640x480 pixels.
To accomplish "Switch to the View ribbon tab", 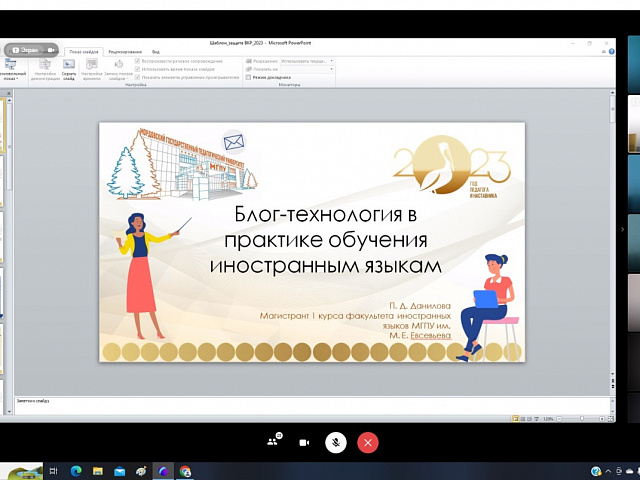I will (x=155, y=51).
